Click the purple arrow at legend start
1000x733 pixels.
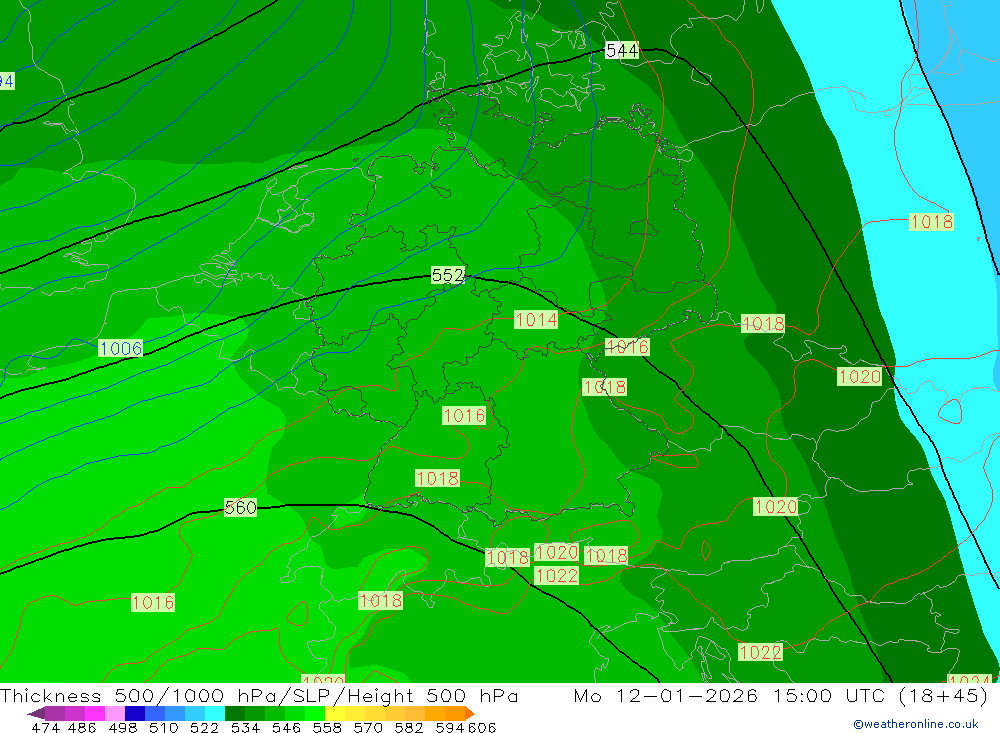36,713
